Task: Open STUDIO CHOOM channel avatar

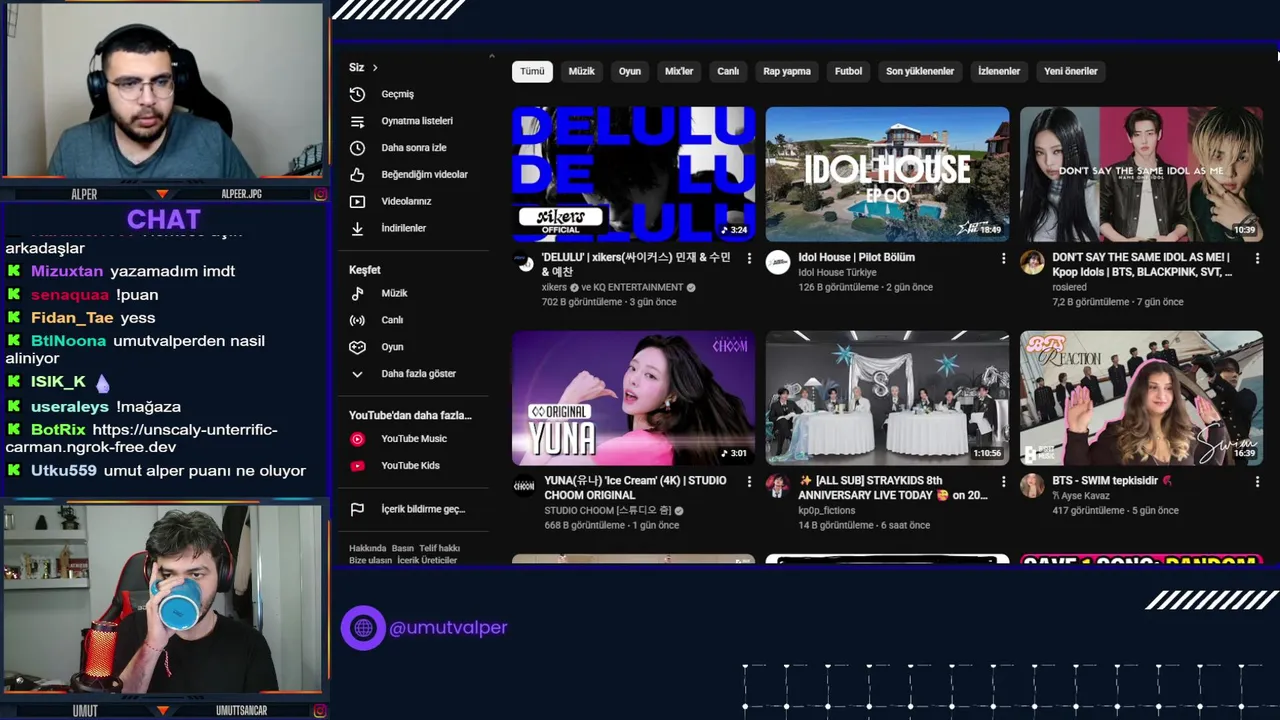Action: 524,486
